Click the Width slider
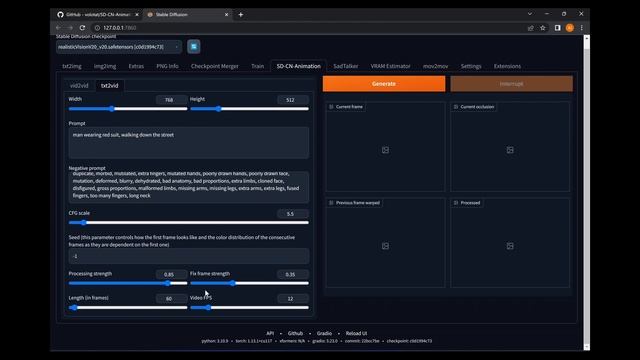Screen dimensions: 640x360 pos(128,109)
